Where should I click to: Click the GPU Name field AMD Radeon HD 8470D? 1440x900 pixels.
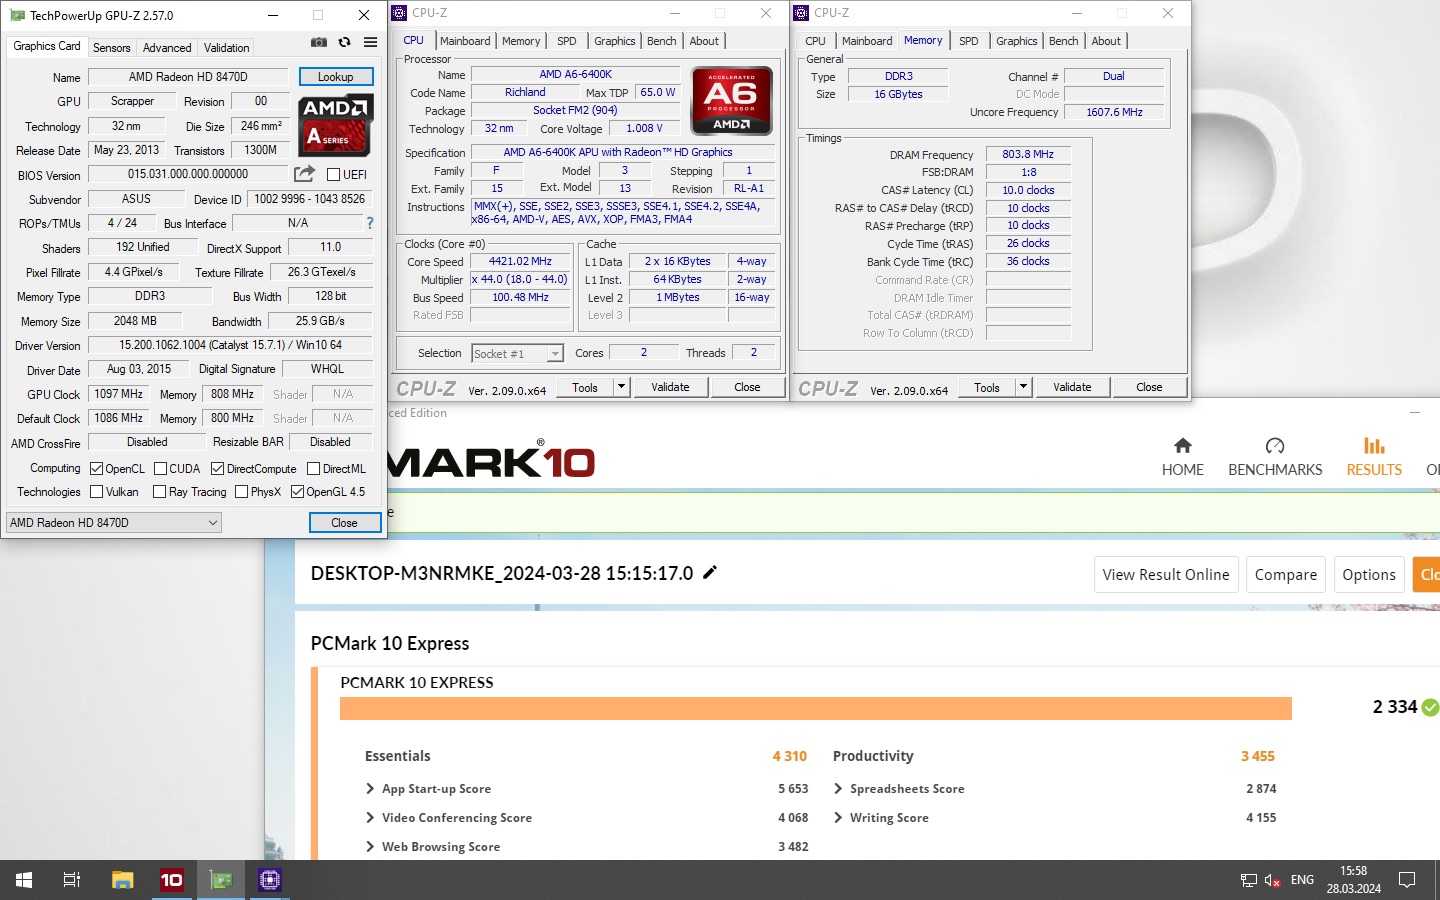point(188,77)
